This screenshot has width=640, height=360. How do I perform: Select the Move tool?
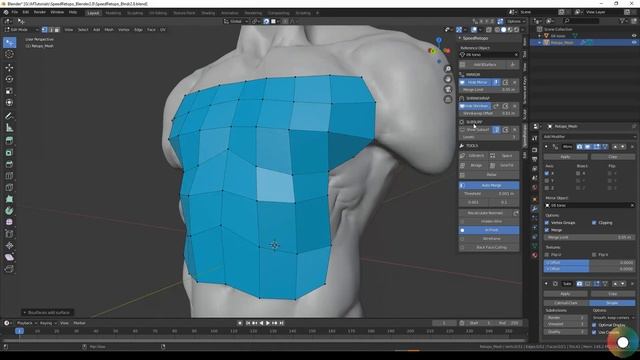(9, 67)
